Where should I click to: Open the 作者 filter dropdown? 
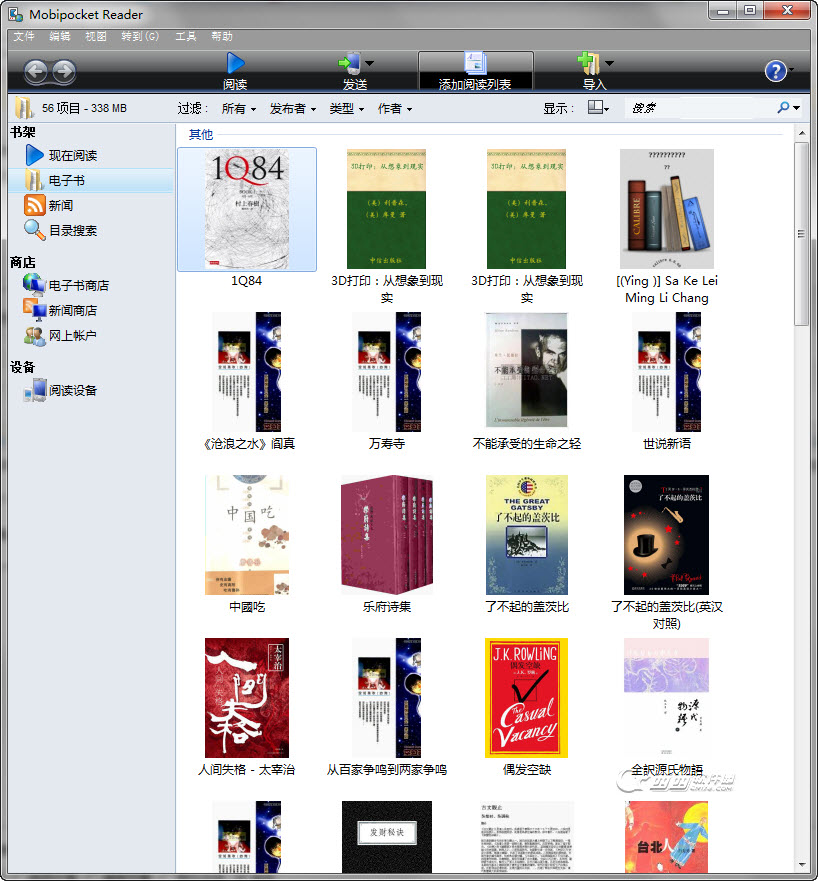click(x=394, y=108)
